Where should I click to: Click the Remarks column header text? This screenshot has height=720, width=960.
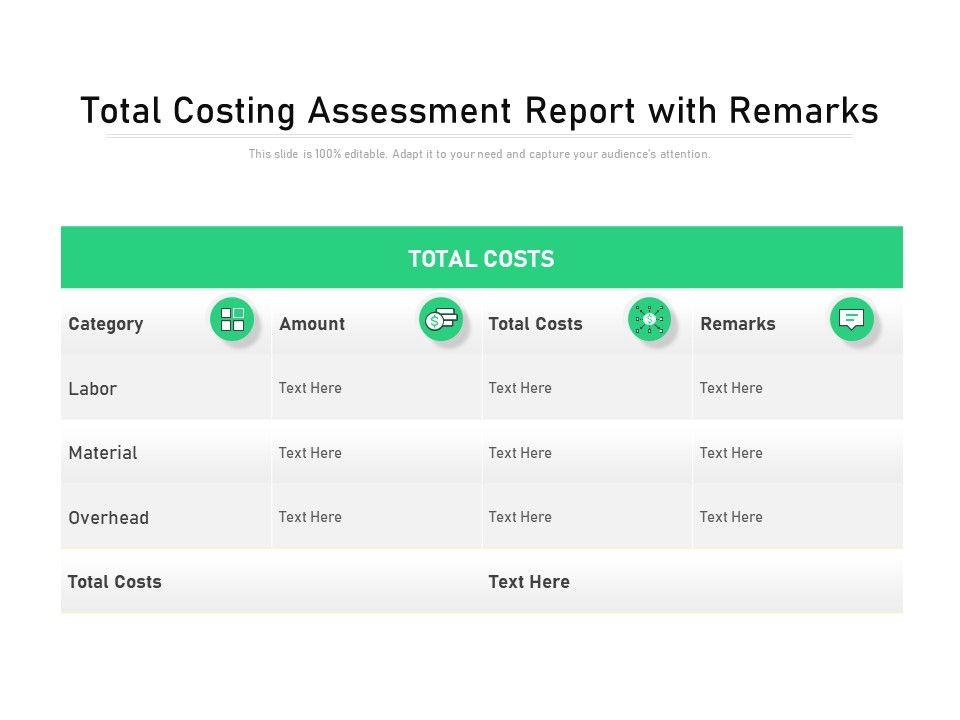[x=738, y=324]
